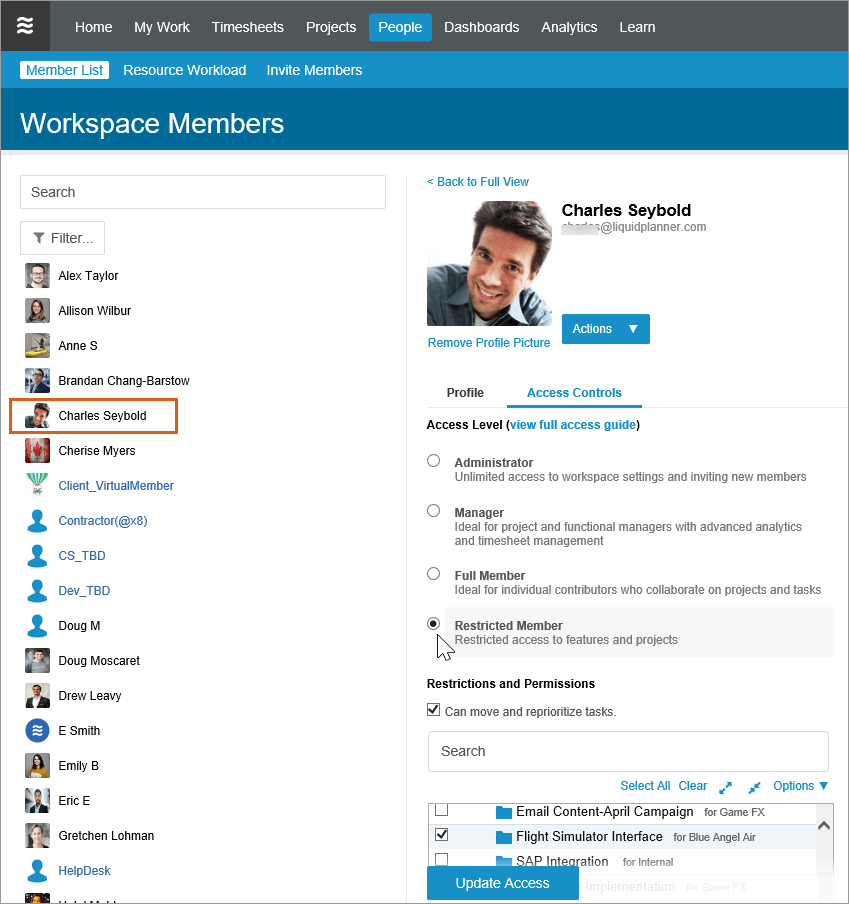
Task: Click the LiquidPlanner logo icon
Action: click(x=25, y=26)
